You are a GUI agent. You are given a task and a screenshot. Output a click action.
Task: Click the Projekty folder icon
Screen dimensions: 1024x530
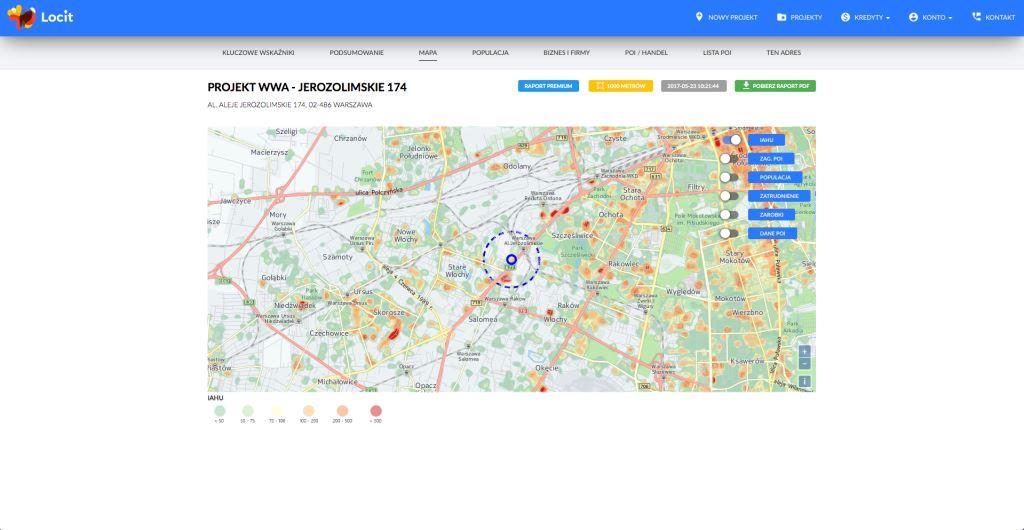(782, 17)
